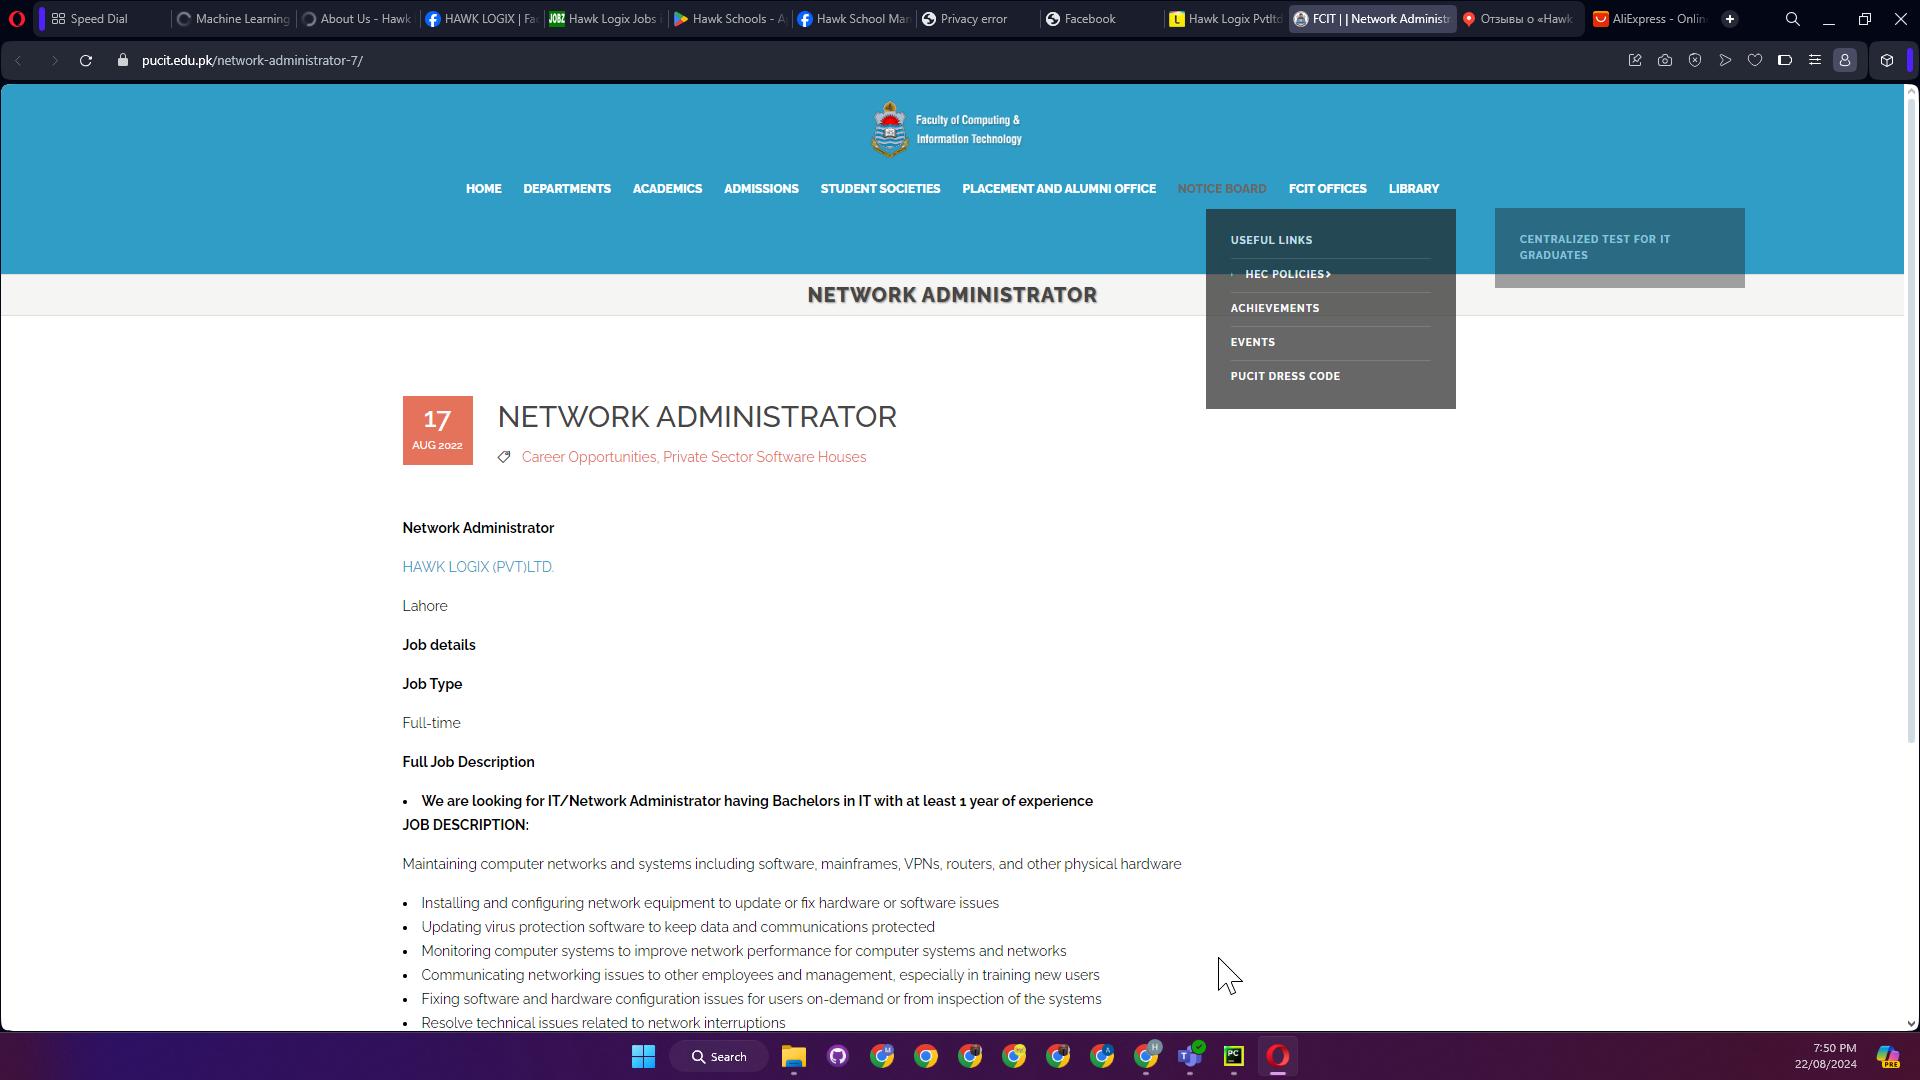The width and height of the screenshot is (1920, 1080).
Task: Open the profile account icon
Action: tap(1845, 60)
